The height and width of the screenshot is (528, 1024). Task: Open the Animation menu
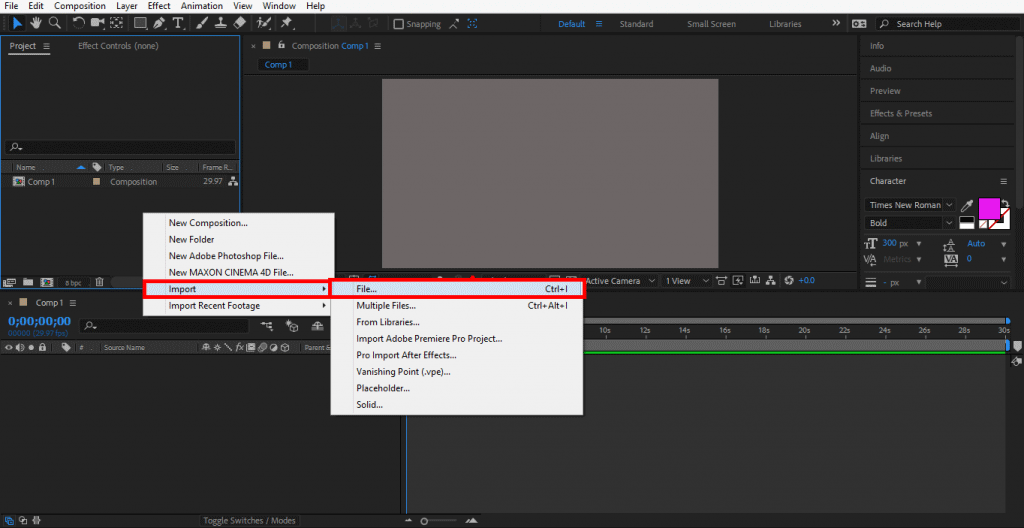point(201,6)
